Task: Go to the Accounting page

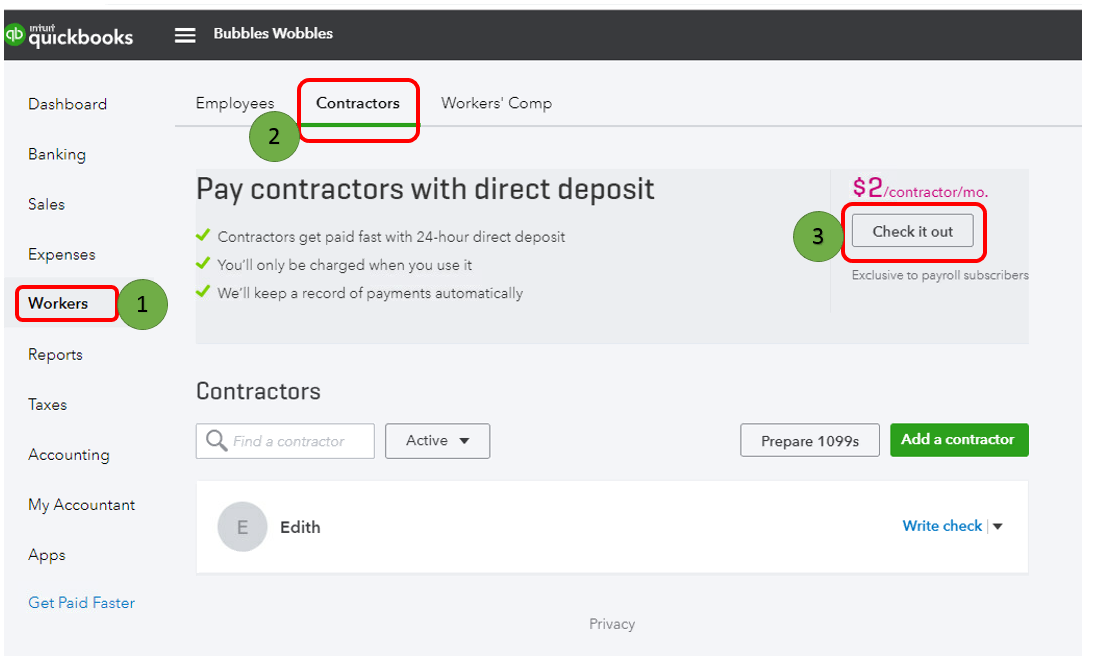Action: pyautogui.click(x=69, y=454)
